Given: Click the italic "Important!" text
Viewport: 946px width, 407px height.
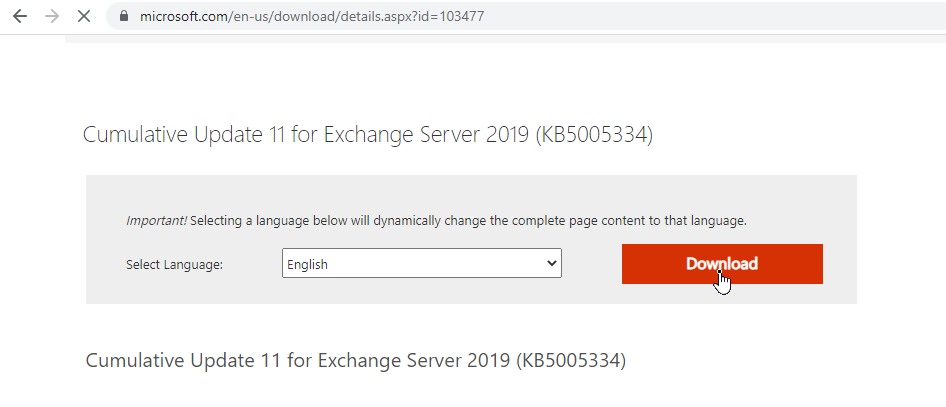Looking at the screenshot, I should [x=156, y=221].
